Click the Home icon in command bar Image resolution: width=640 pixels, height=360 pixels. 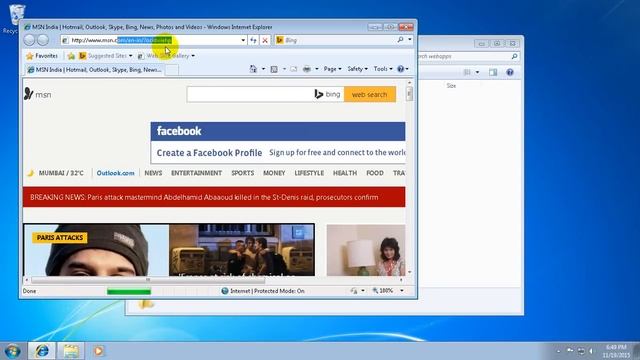(253, 69)
